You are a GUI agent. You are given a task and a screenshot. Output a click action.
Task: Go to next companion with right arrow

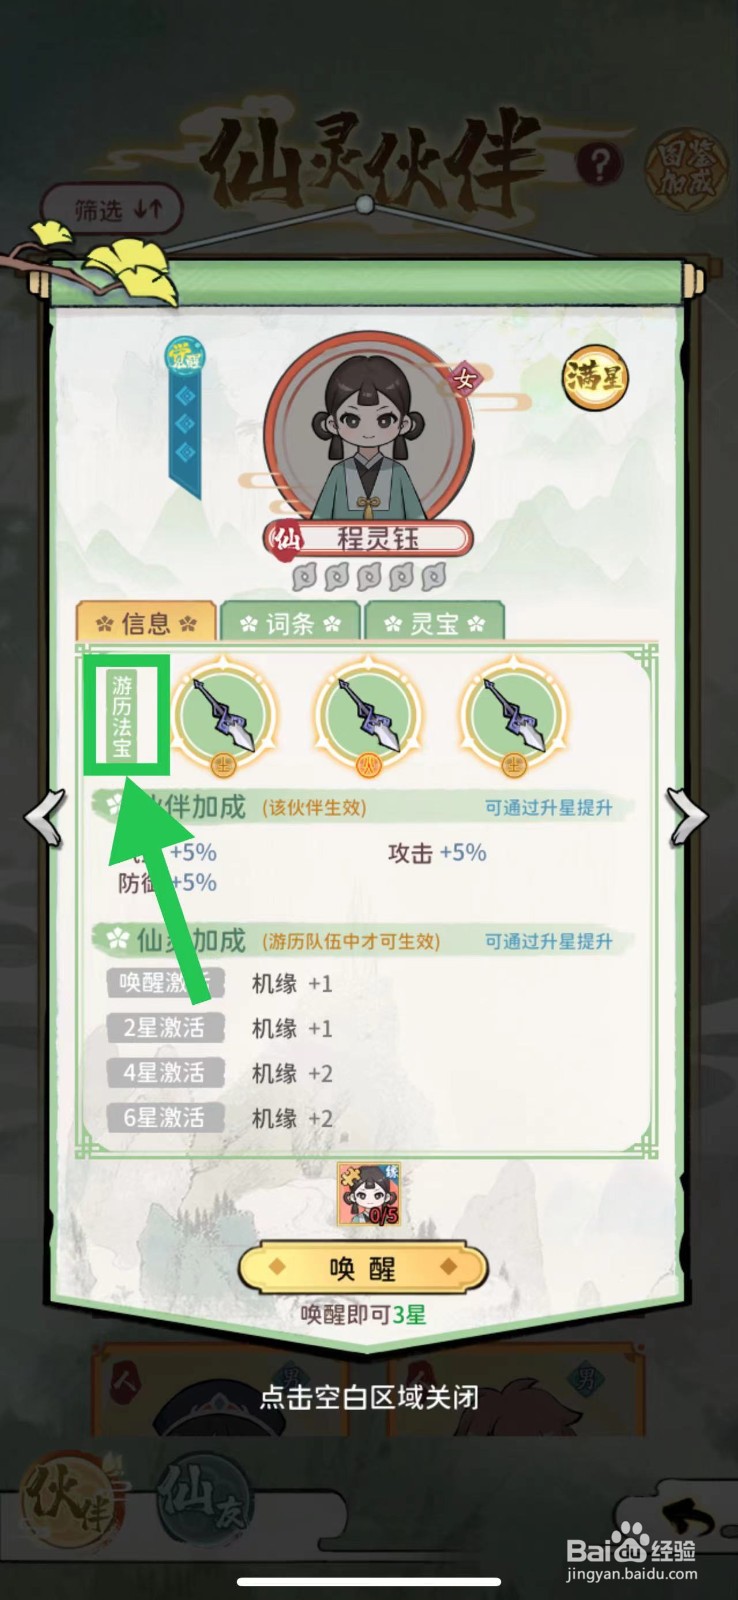pos(687,818)
